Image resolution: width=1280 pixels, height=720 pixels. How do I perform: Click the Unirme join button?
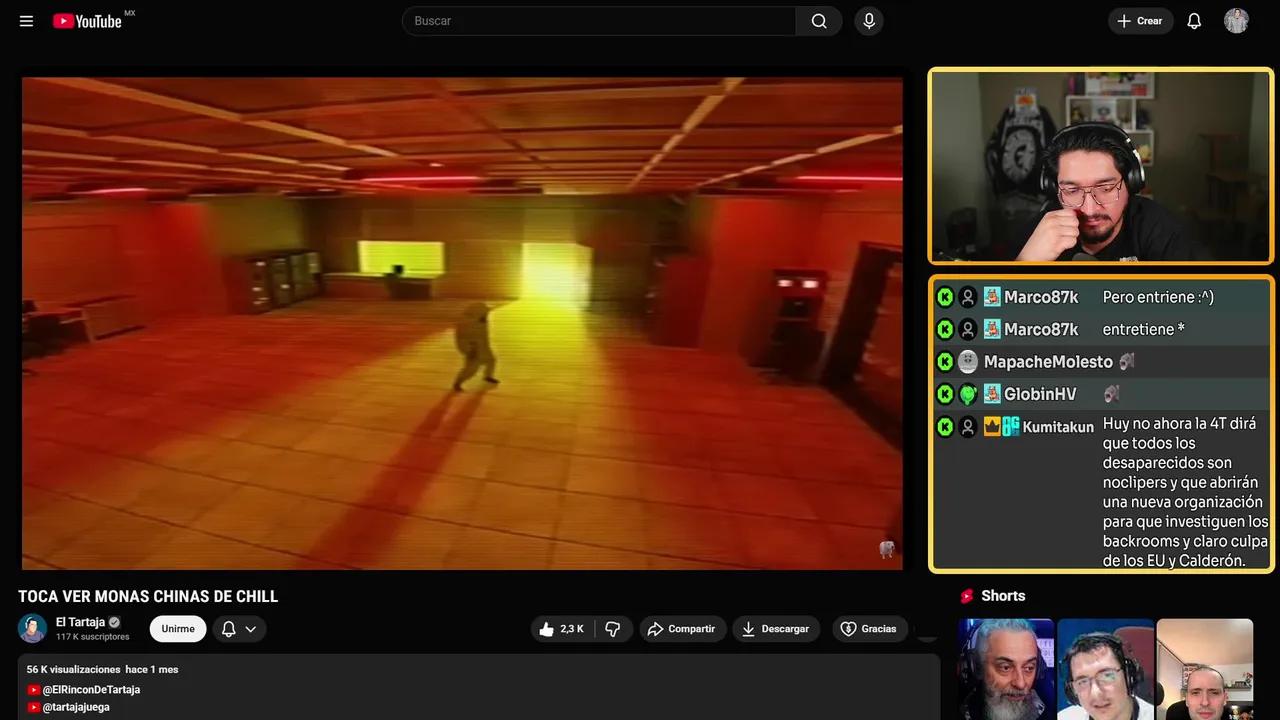[x=178, y=629]
